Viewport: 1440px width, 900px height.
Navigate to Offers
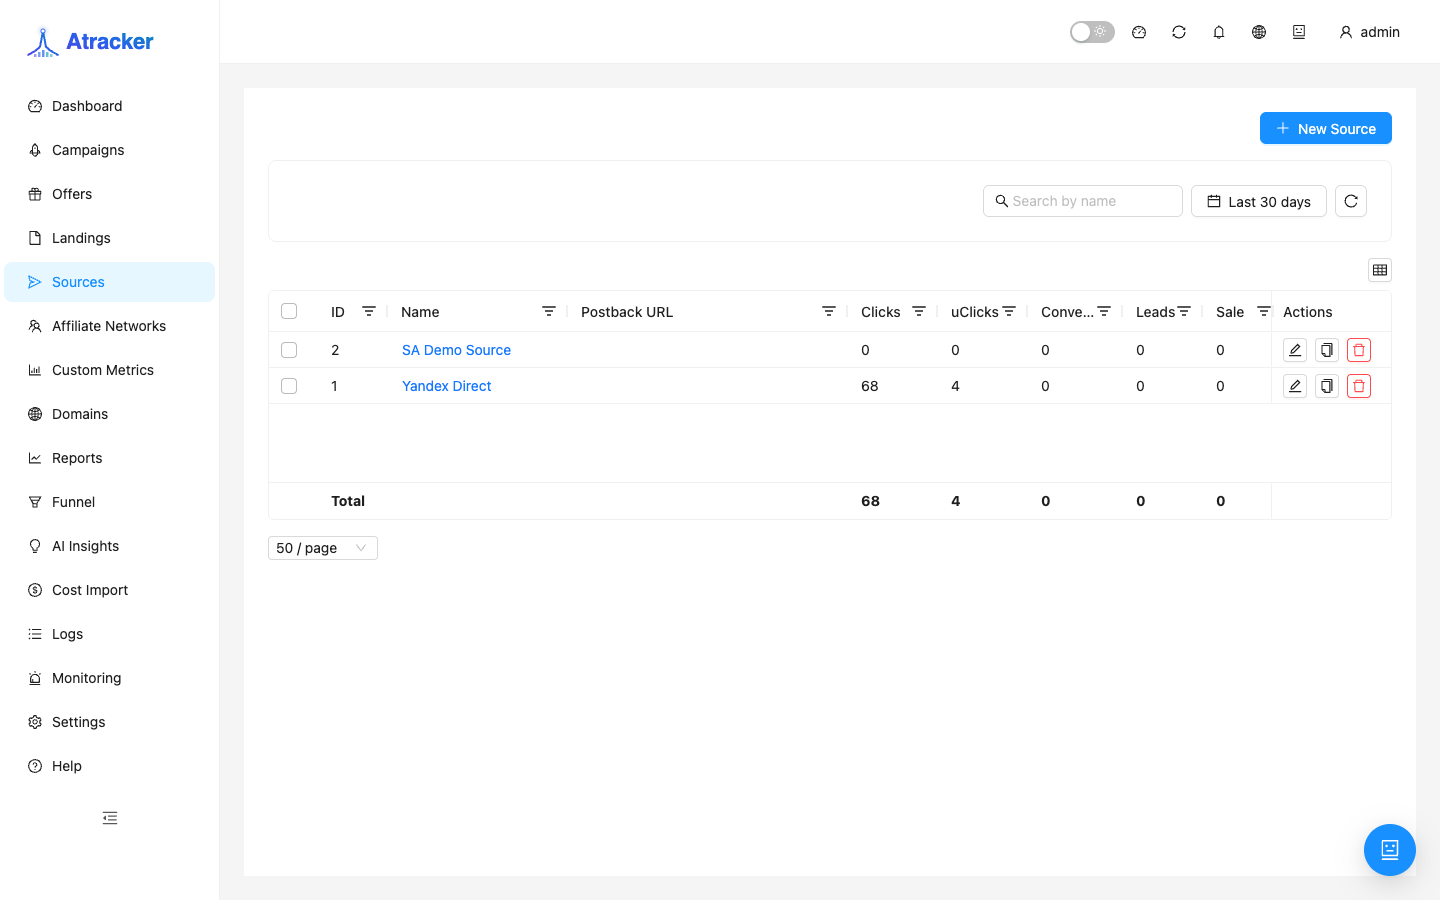point(109,194)
